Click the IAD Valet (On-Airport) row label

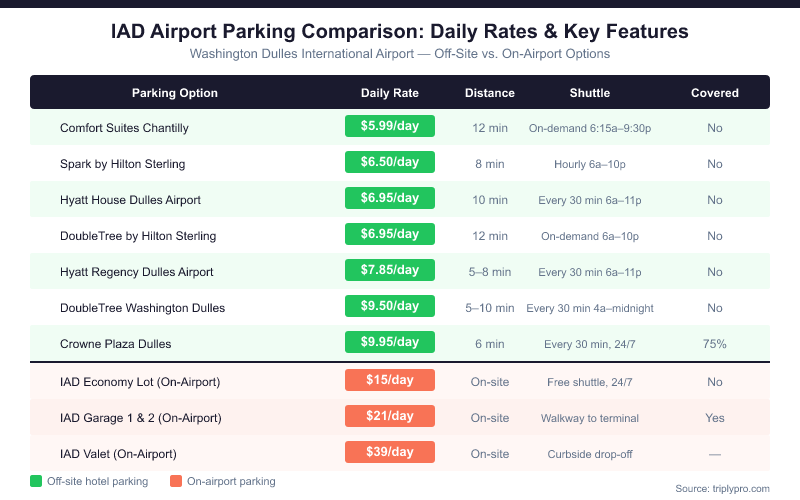tap(118, 454)
